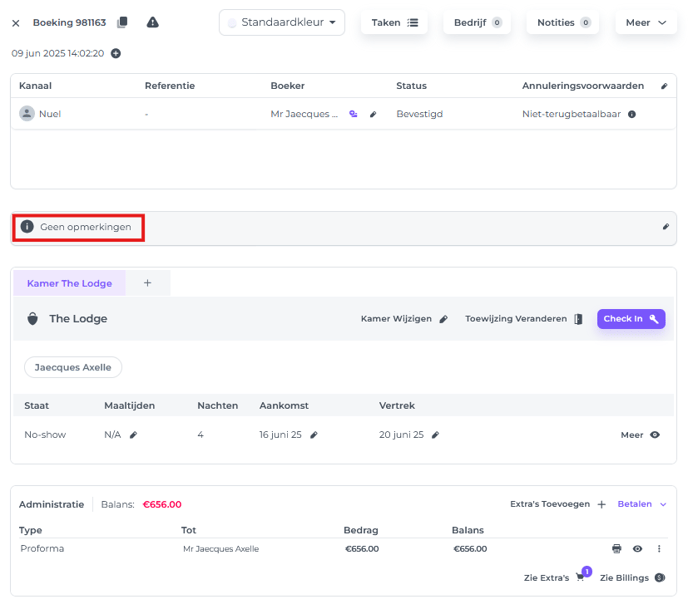
Task: Click the Check In button
Action: (x=631, y=319)
